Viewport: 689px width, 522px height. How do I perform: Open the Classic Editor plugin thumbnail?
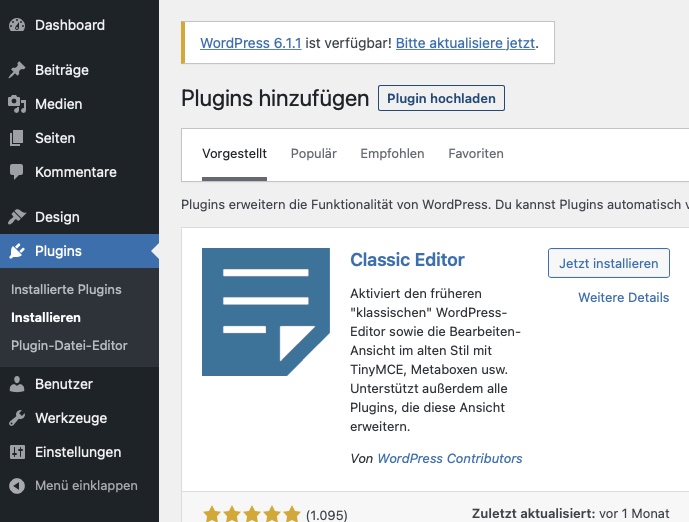pyautogui.click(x=266, y=312)
